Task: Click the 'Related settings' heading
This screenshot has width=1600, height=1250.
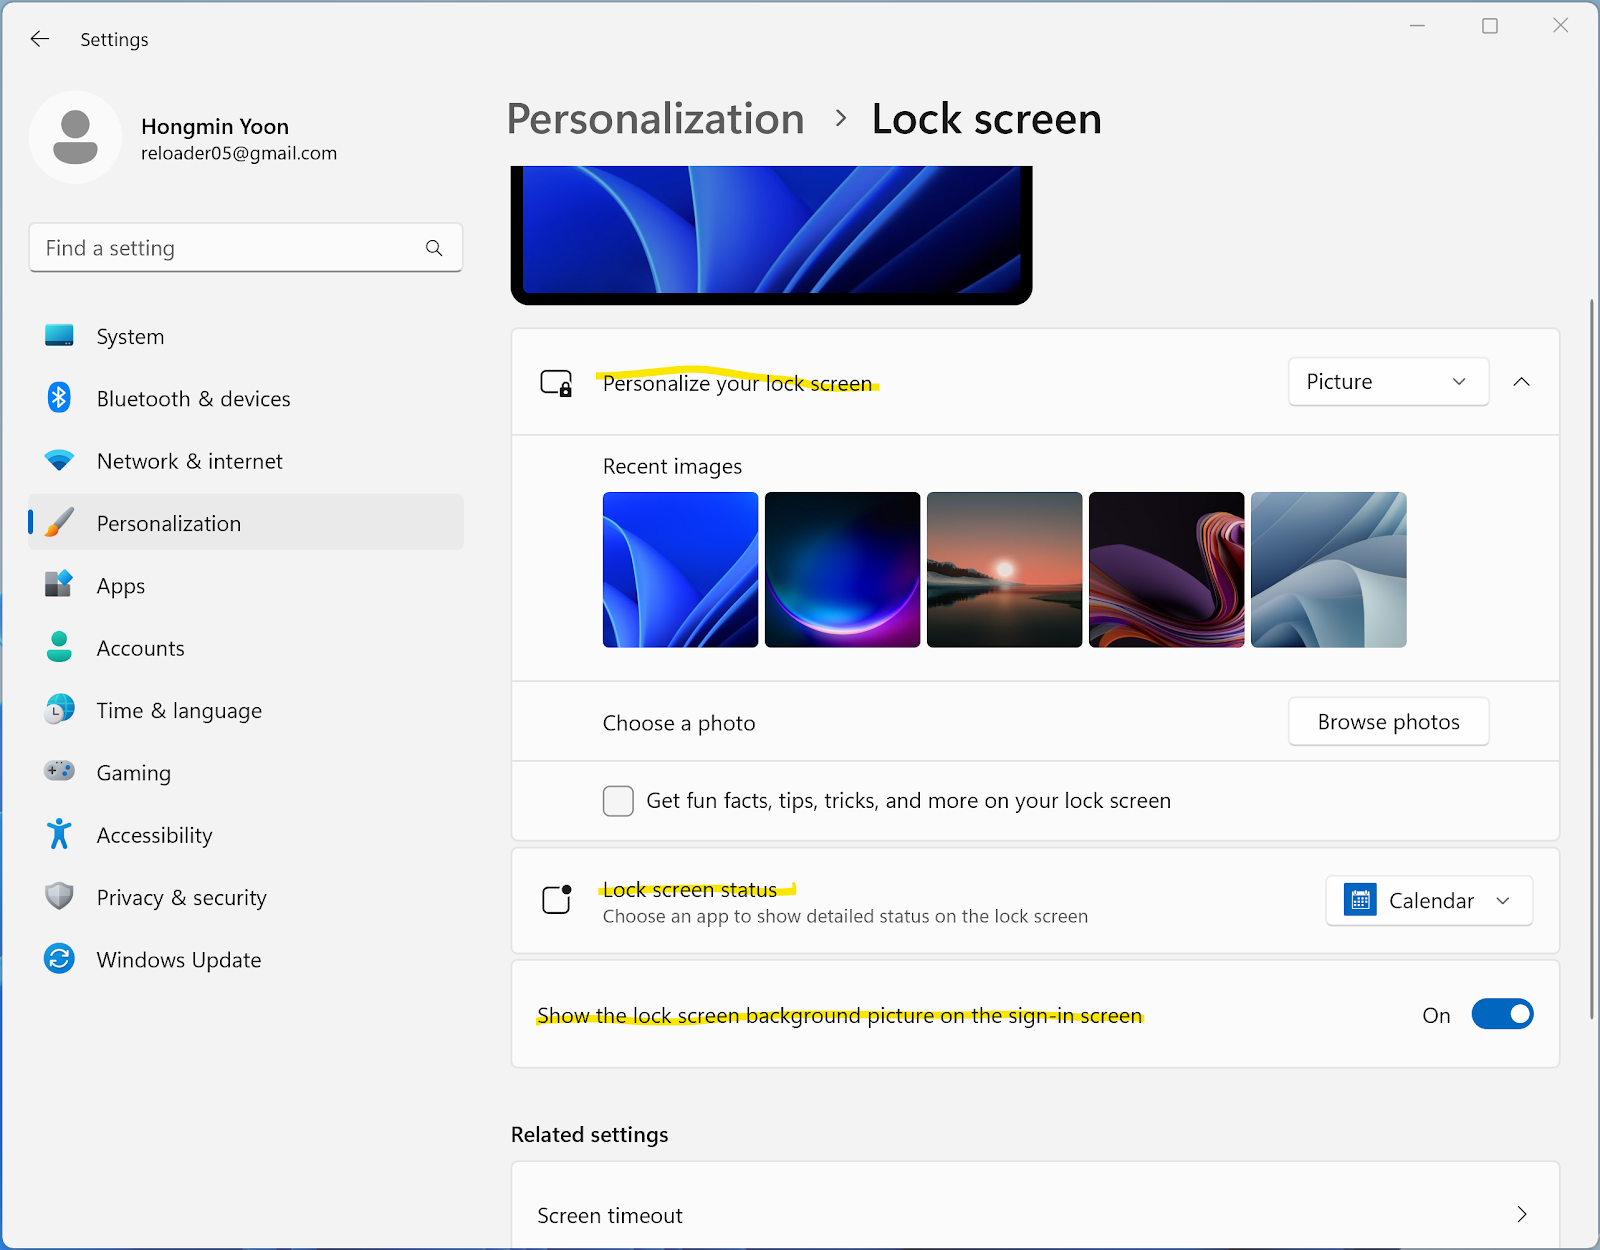Action: click(589, 1135)
